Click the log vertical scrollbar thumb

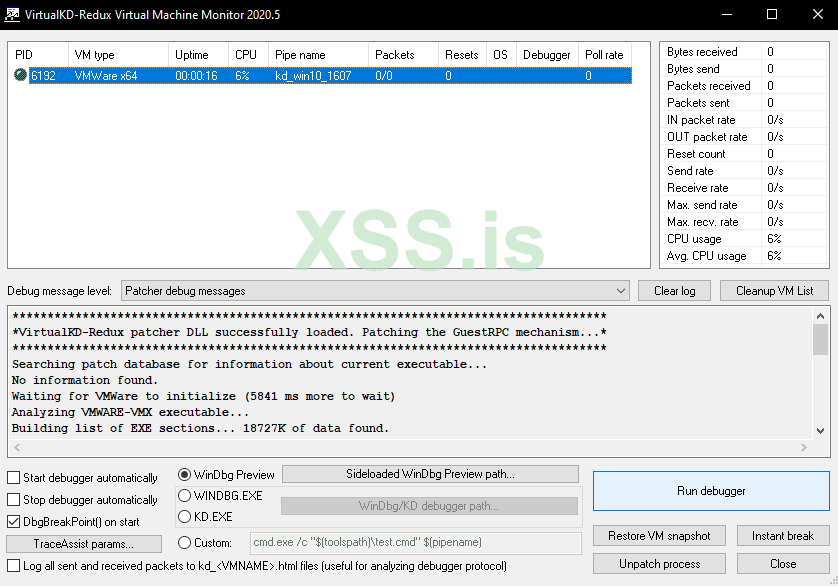point(820,340)
